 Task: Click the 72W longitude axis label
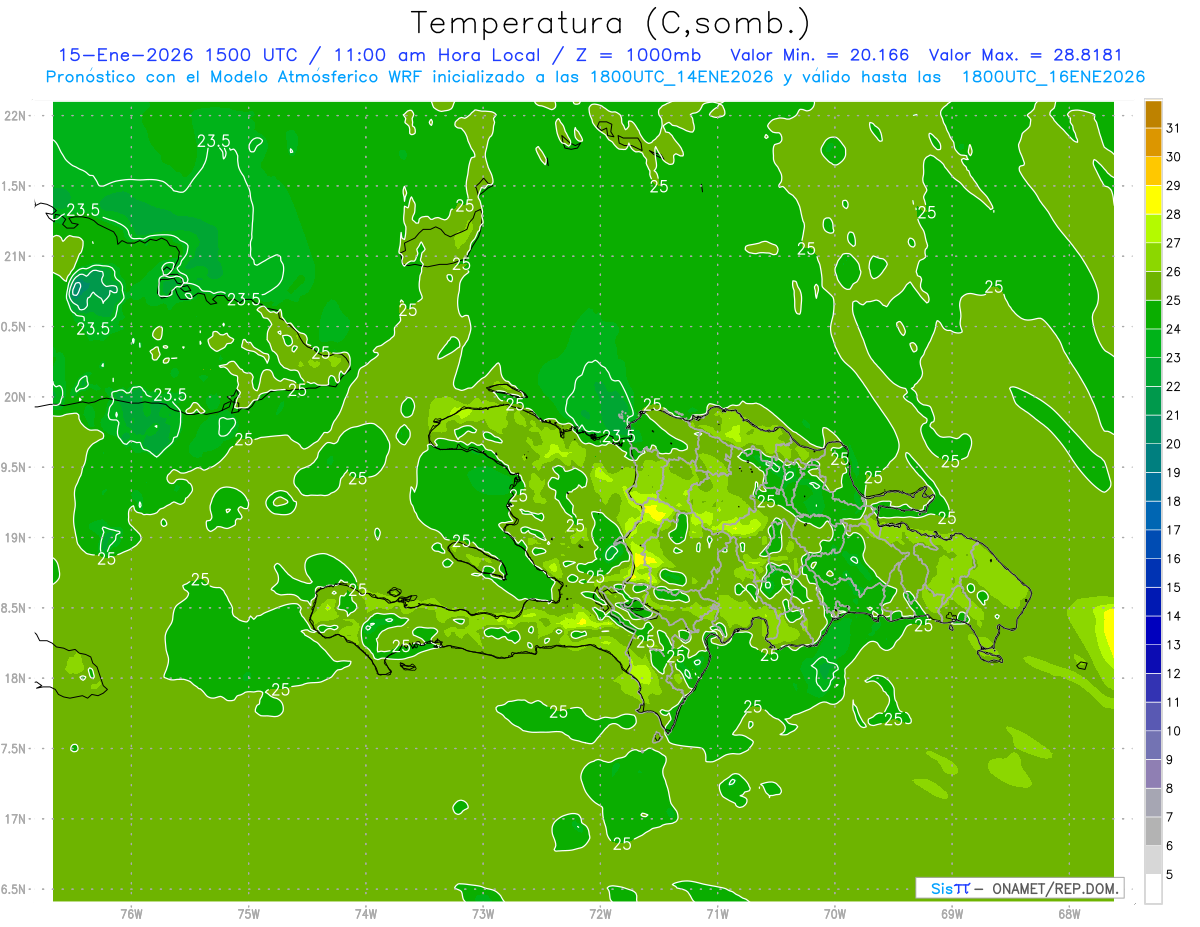click(600, 913)
